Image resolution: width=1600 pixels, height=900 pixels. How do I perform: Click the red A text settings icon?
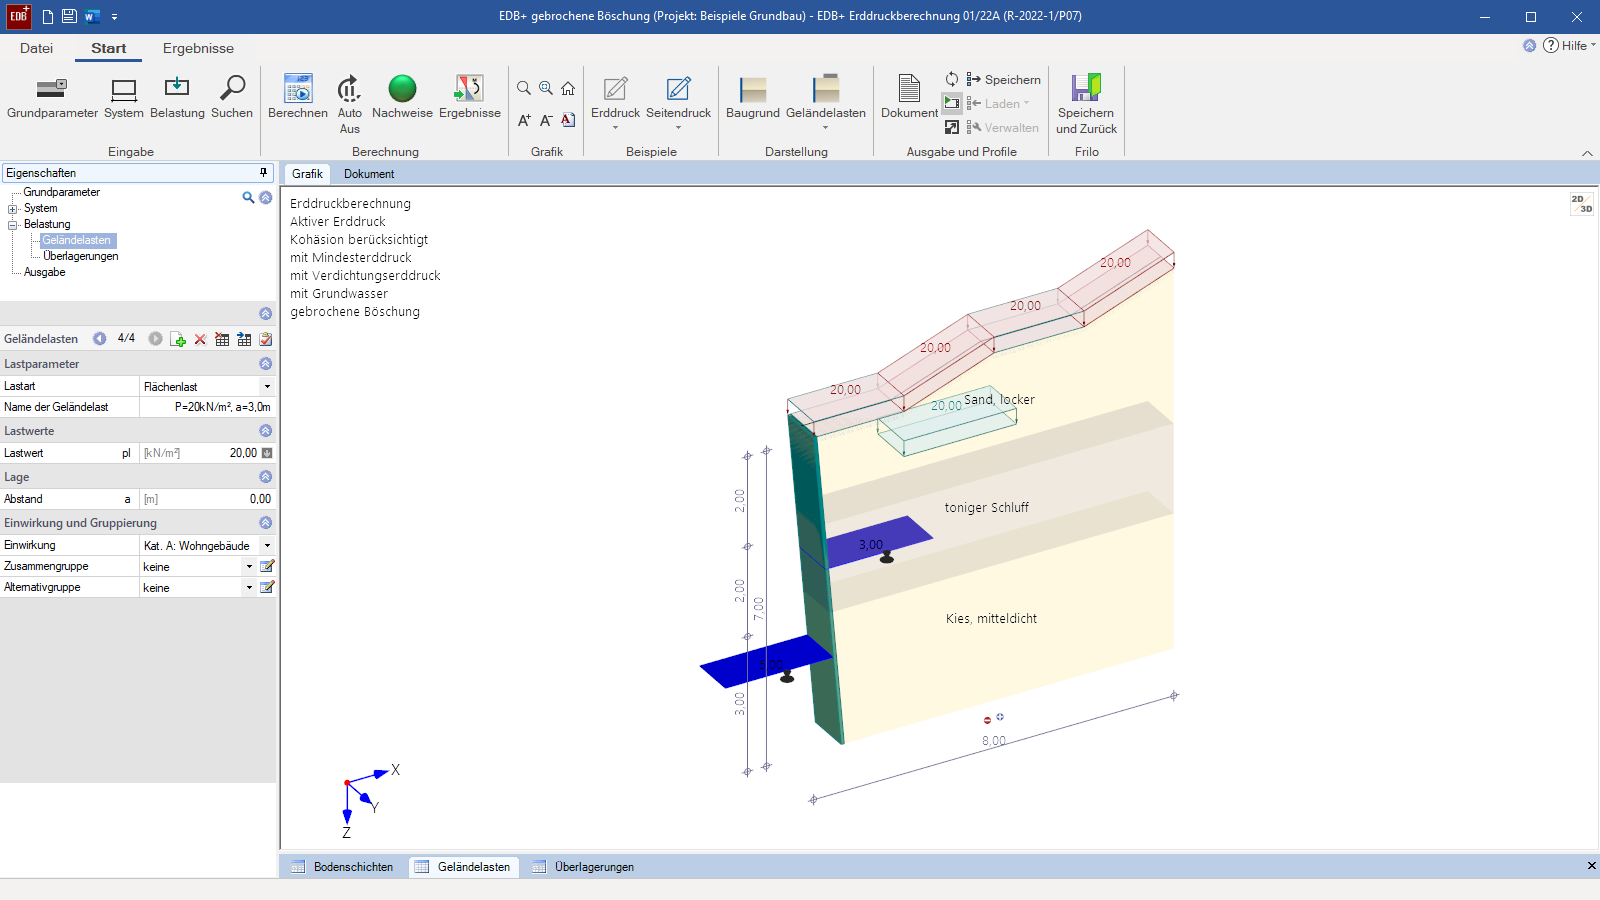pos(568,120)
